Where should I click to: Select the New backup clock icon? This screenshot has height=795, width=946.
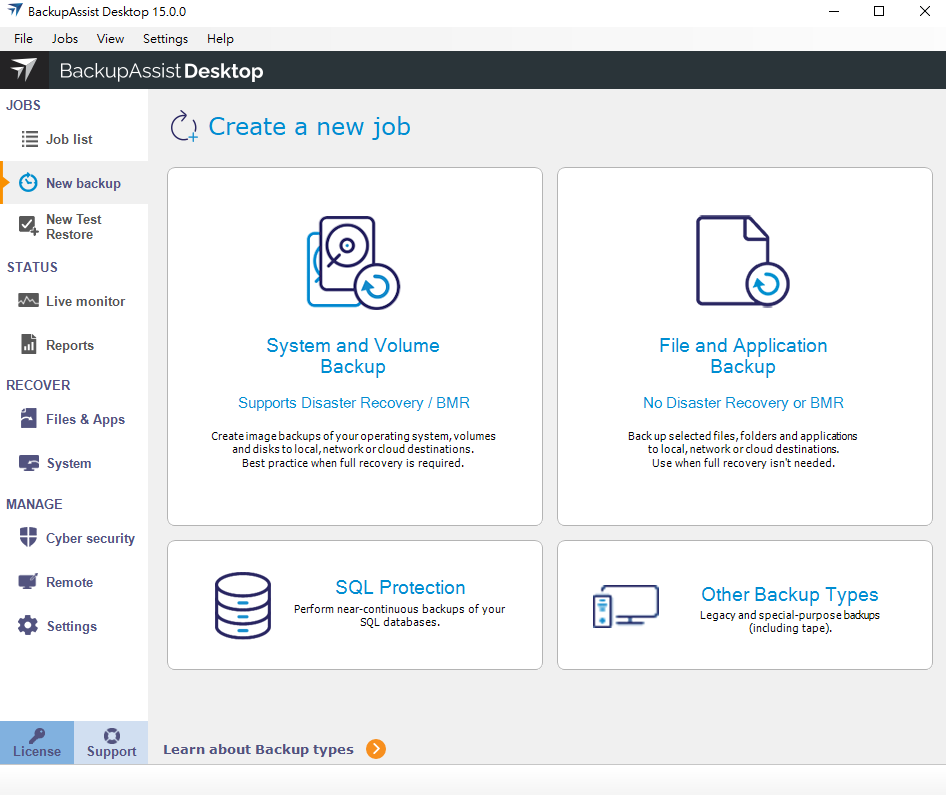(29, 183)
